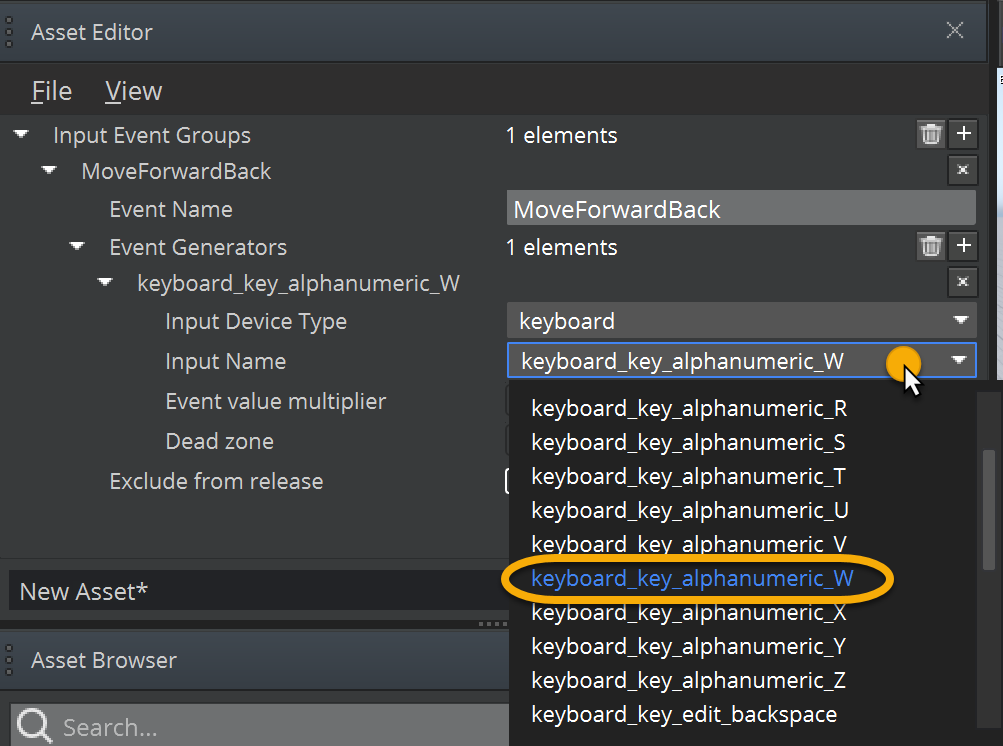Click the Asset Browser search magnifier icon
Viewport: 1003px width, 746px height.
35,724
